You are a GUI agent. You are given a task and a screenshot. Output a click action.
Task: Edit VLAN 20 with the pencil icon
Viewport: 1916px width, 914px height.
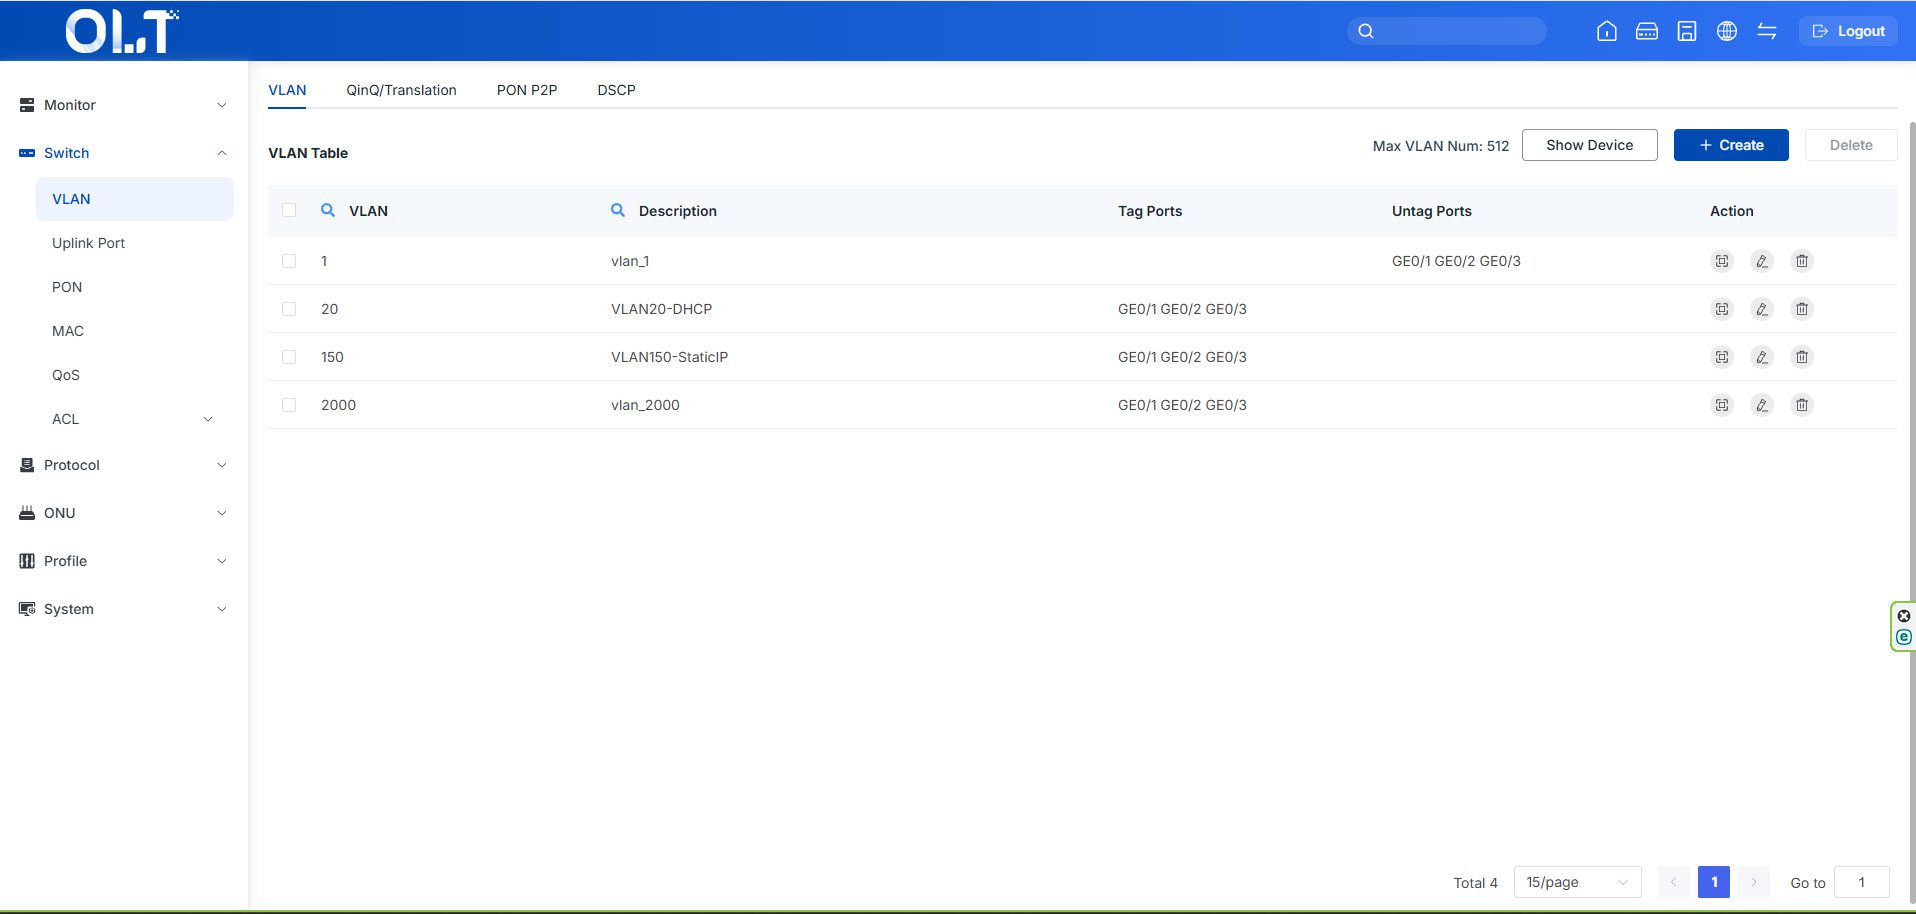(x=1762, y=309)
